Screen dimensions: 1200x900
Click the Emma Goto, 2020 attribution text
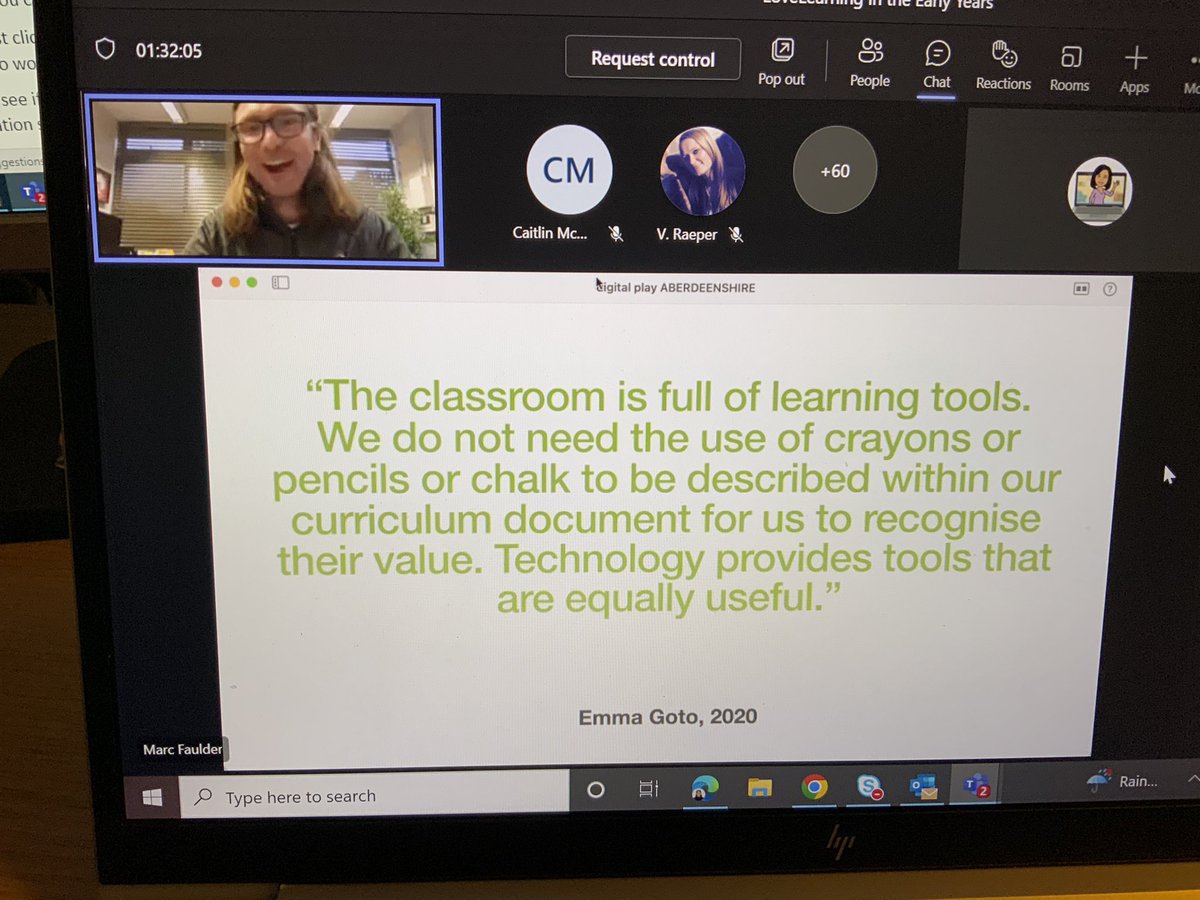tap(667, 717)
